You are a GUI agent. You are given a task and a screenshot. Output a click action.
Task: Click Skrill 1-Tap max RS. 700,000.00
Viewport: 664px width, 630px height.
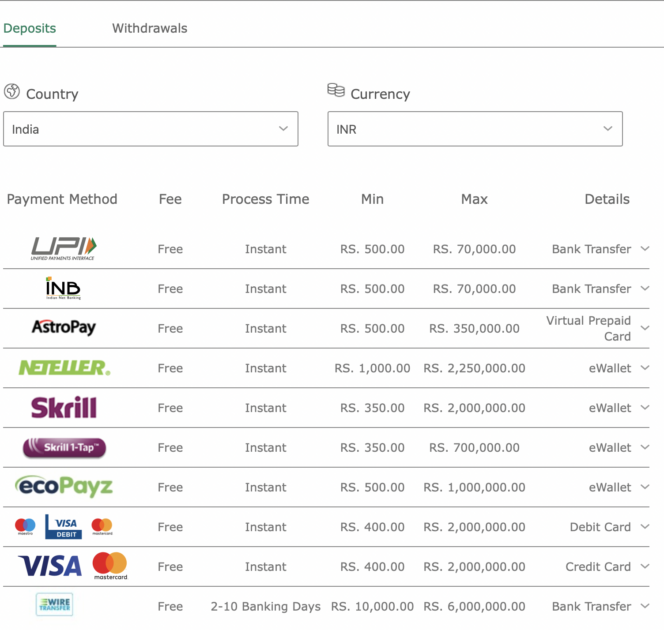pos(474,448)
